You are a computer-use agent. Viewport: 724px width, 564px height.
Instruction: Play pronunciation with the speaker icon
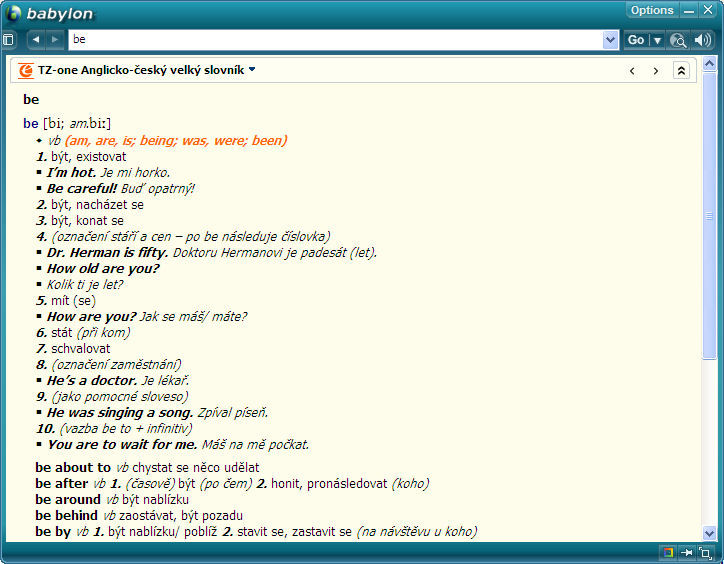click(703, 40)
